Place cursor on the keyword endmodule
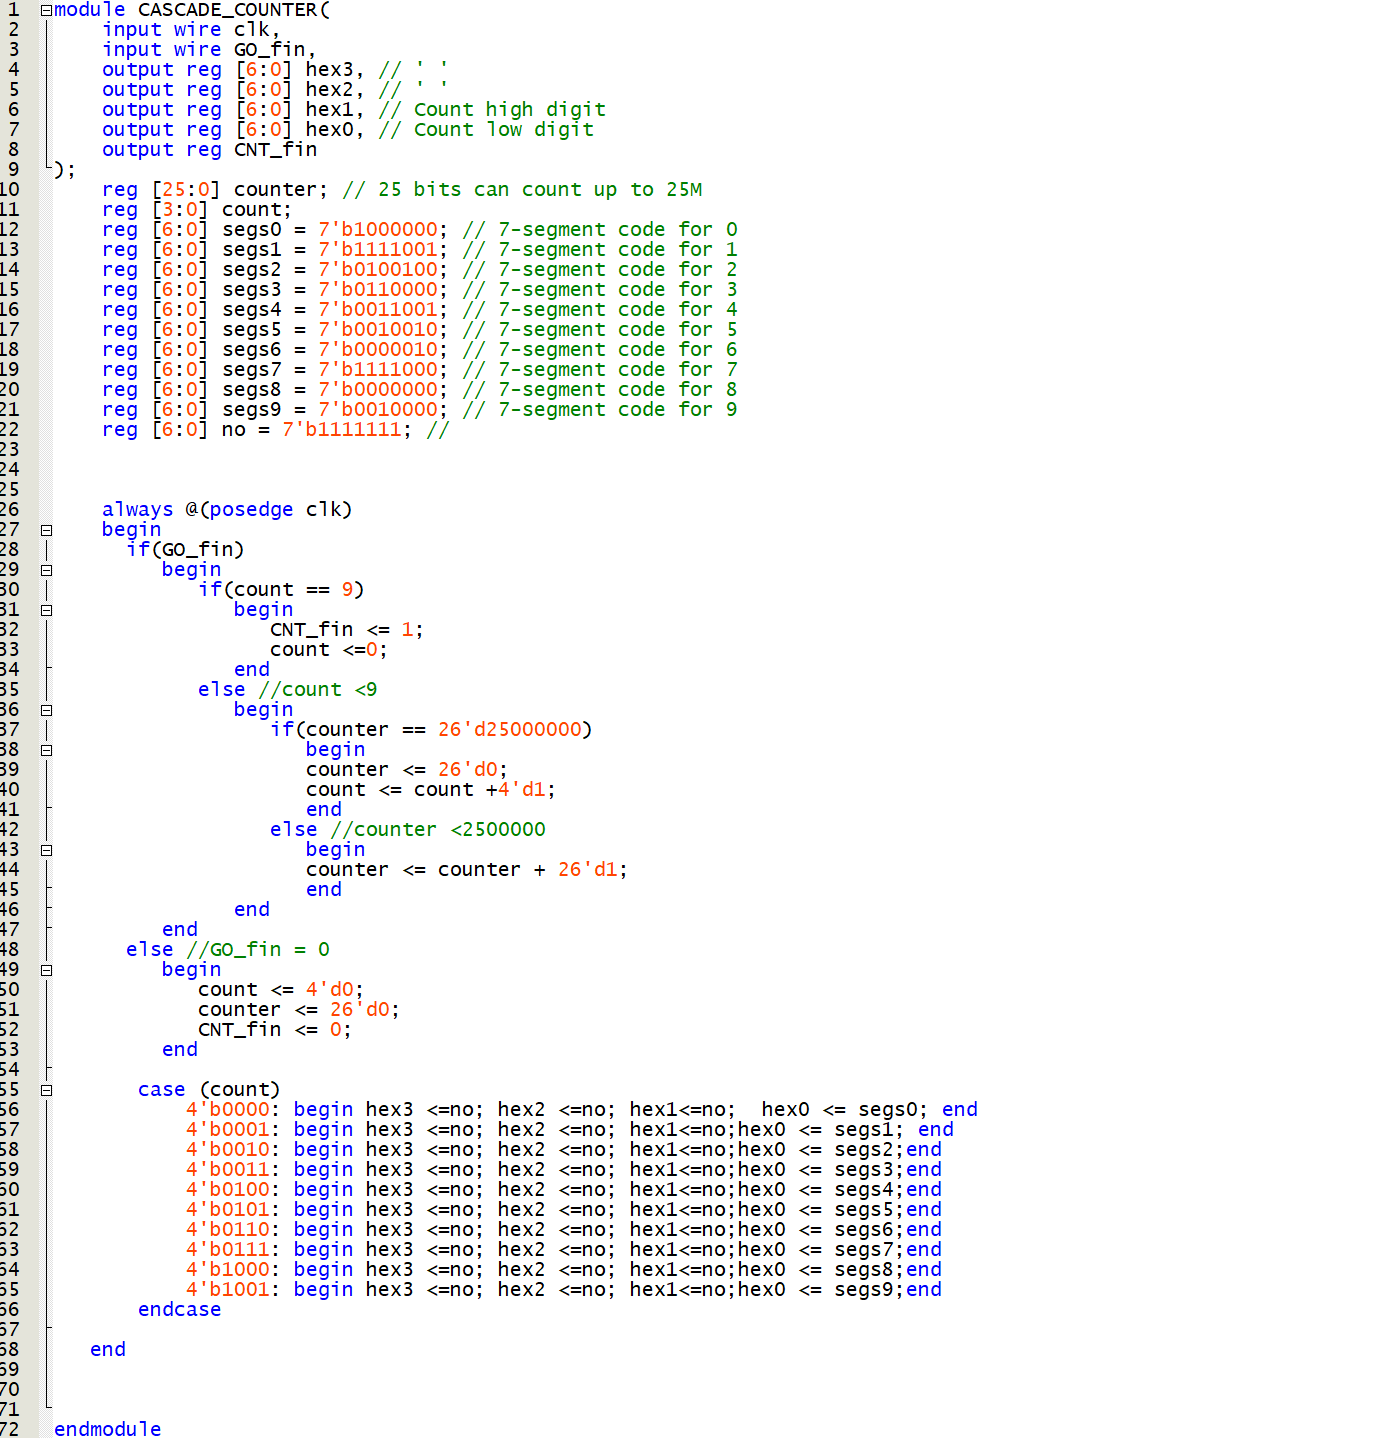 coord(107,1429)
